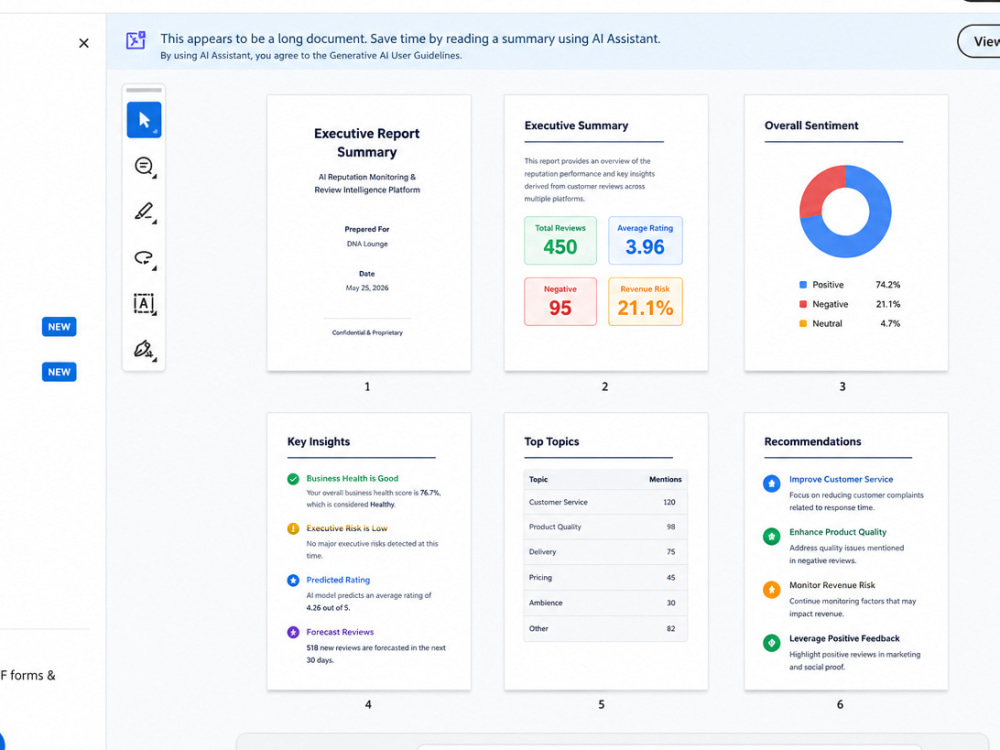The height and width of the screenshot is (750, 1000).
Task: Click the Other table row
Action: (605, 628)
